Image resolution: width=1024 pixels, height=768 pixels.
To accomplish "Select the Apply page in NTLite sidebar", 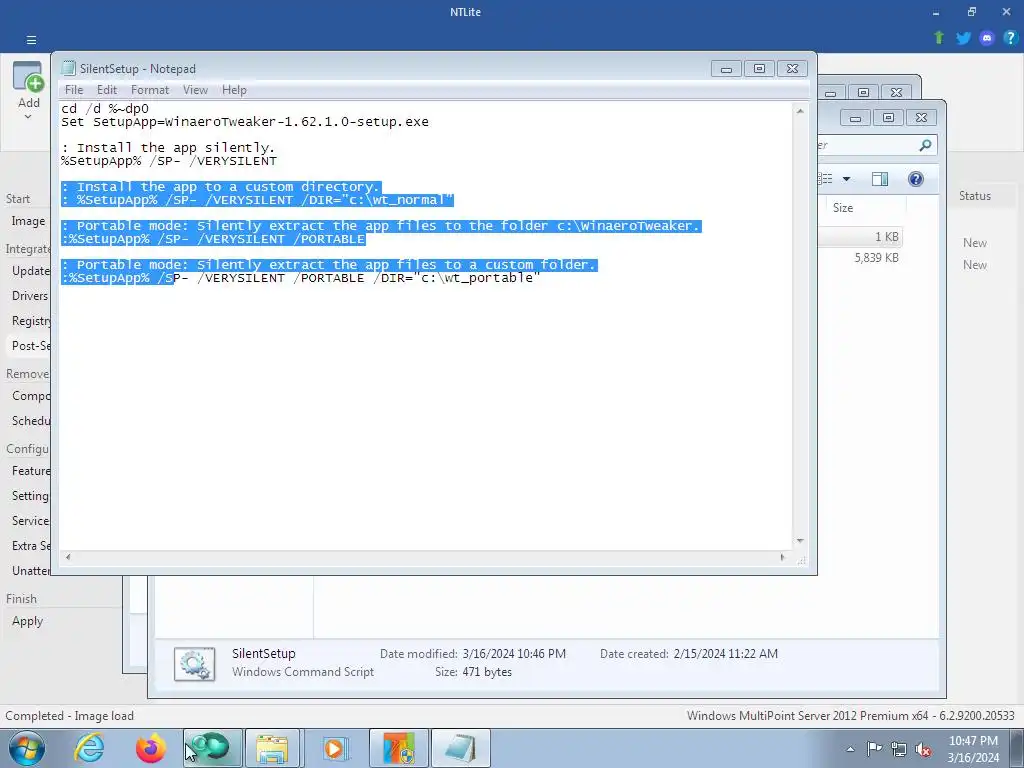I will click(x=27, y=621).
